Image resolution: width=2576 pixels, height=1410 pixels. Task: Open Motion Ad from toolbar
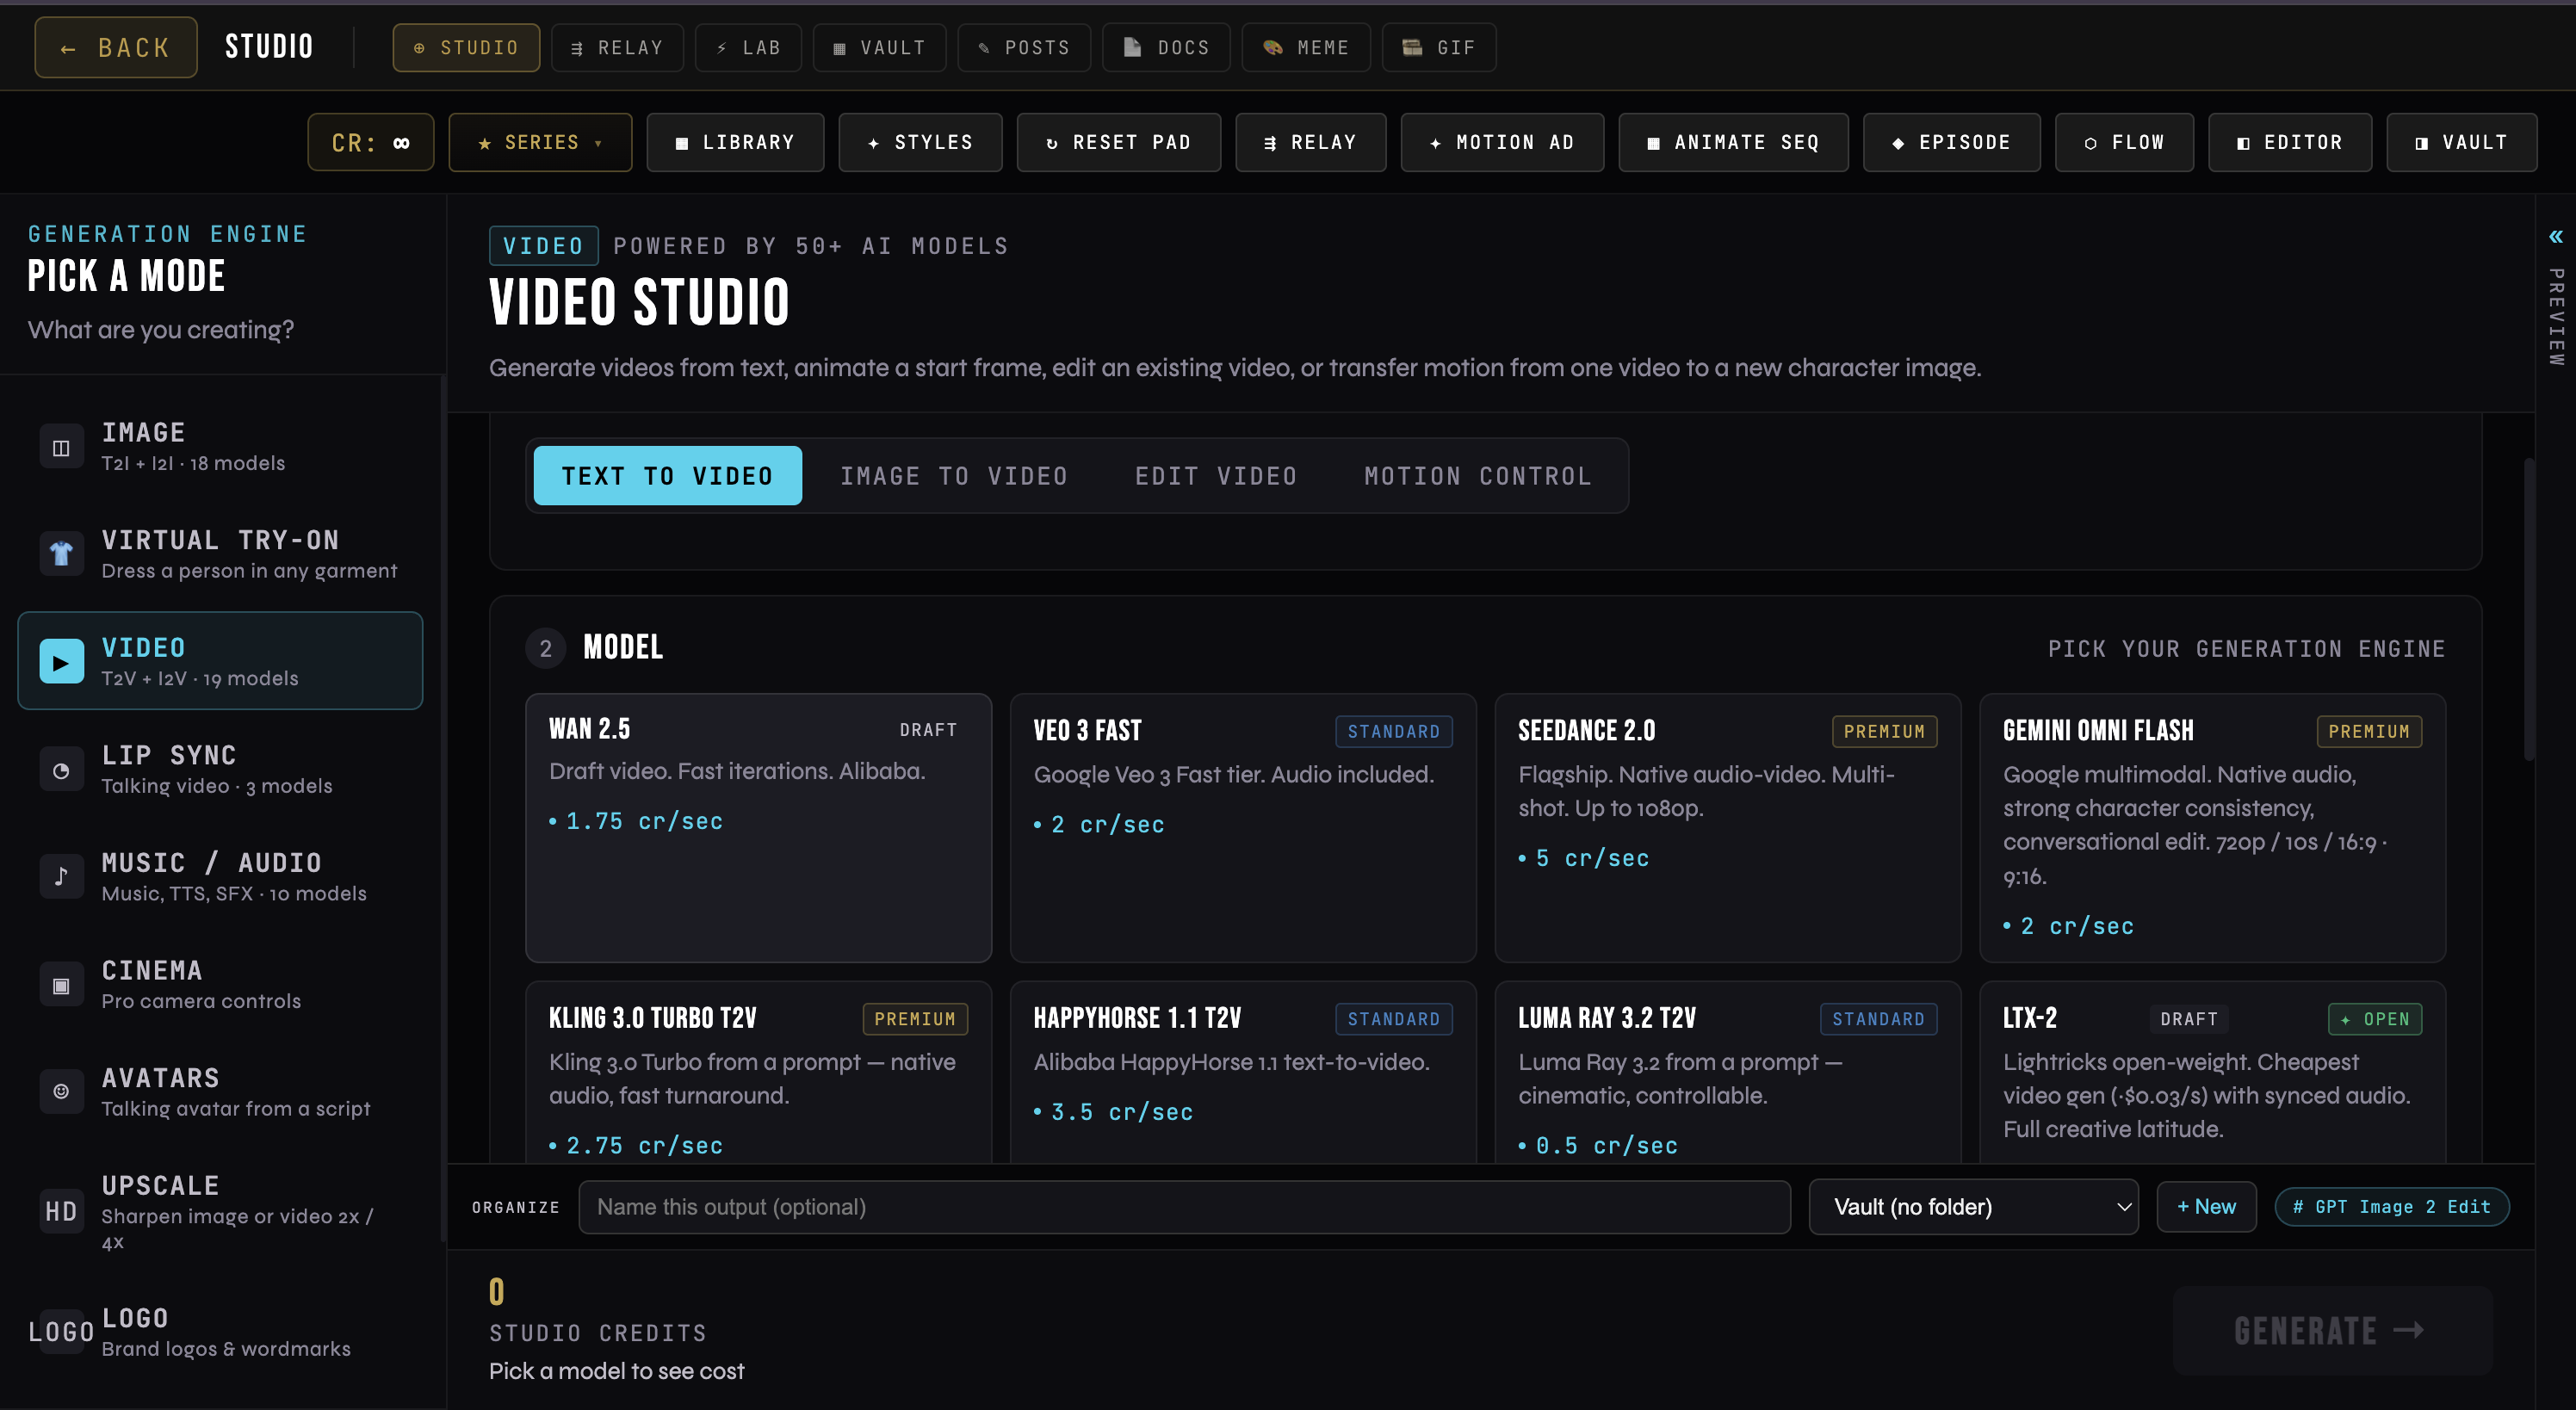pyautogui.click(x=1502, y=142)
